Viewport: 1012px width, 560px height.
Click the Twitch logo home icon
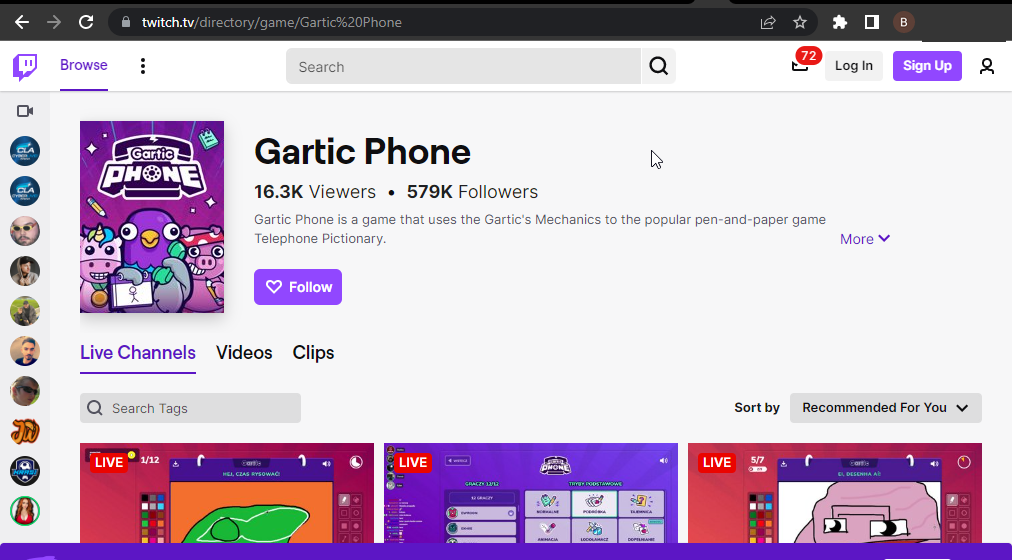[x=25, y=66]
